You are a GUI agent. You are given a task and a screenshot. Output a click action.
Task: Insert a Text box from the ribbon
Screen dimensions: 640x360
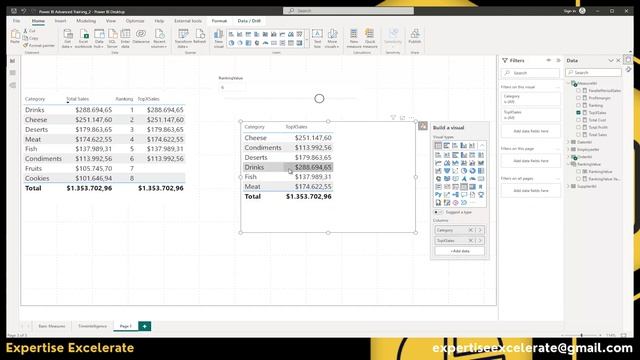coord(317,38)
